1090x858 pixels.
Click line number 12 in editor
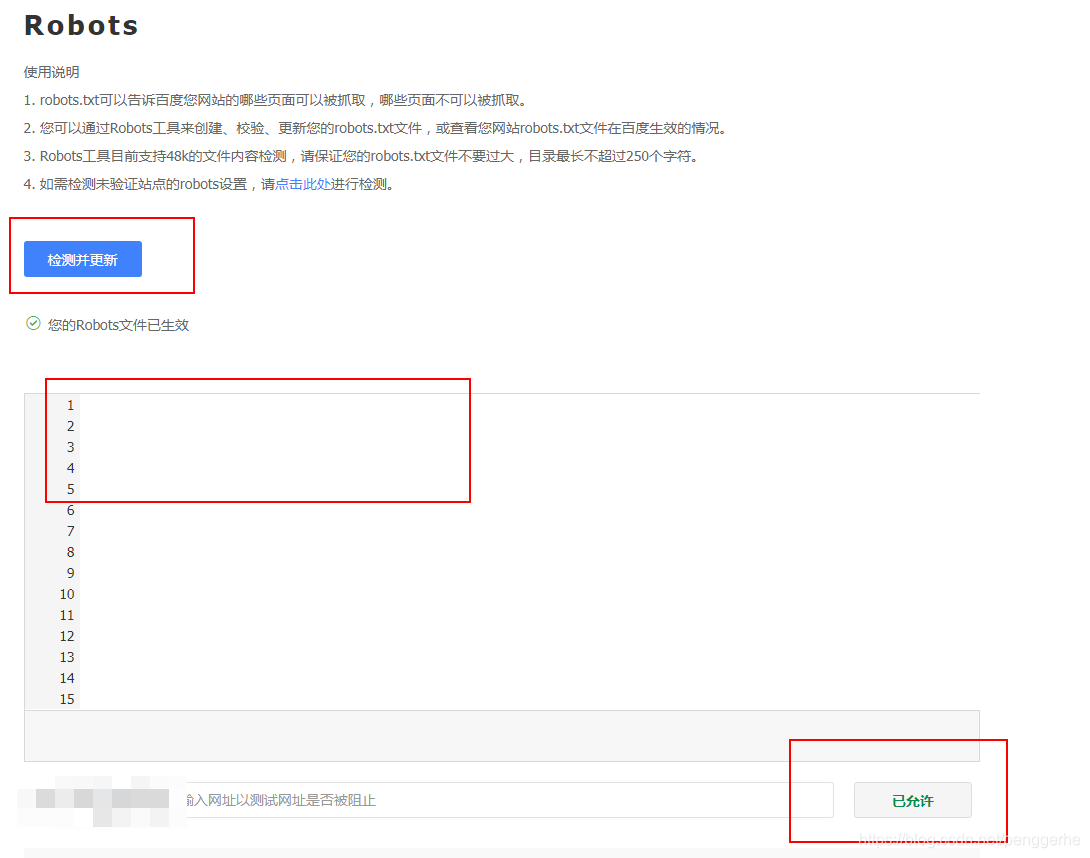coord(67,636)
